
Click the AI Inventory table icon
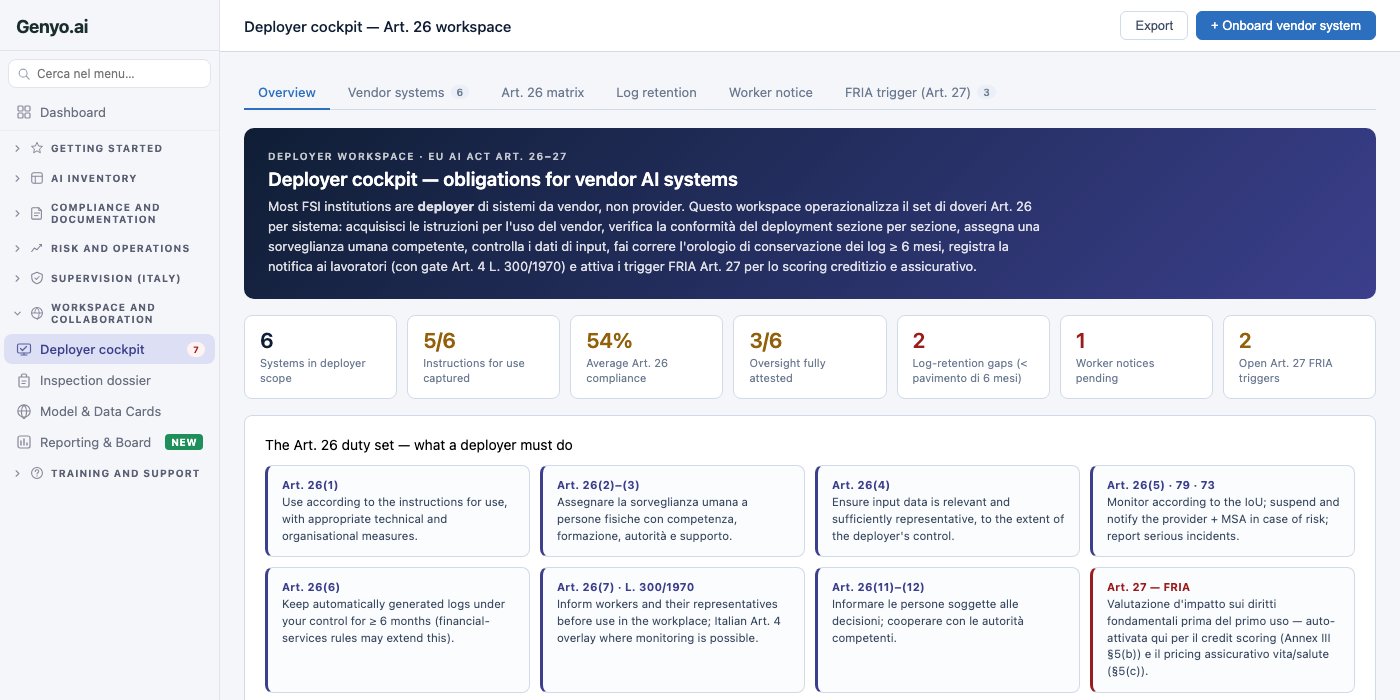click(37, 178)
